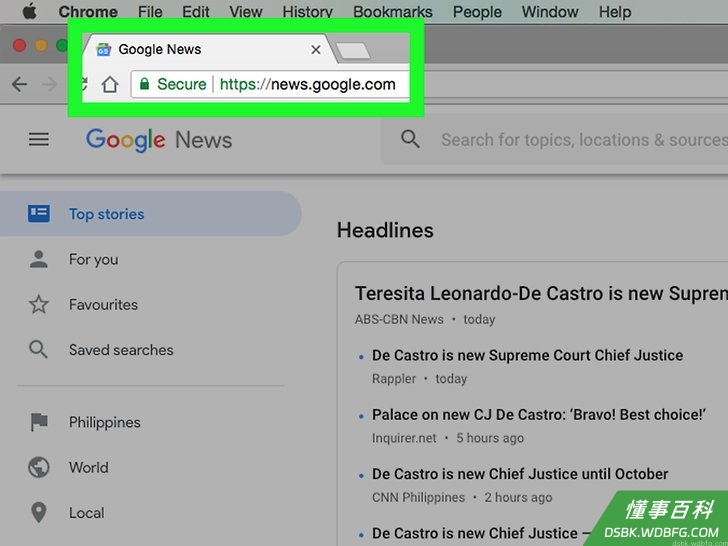Open Favourites in the sidebar
Image resolution: width=728 pixels, height=546 pixels.
(103, 305)
